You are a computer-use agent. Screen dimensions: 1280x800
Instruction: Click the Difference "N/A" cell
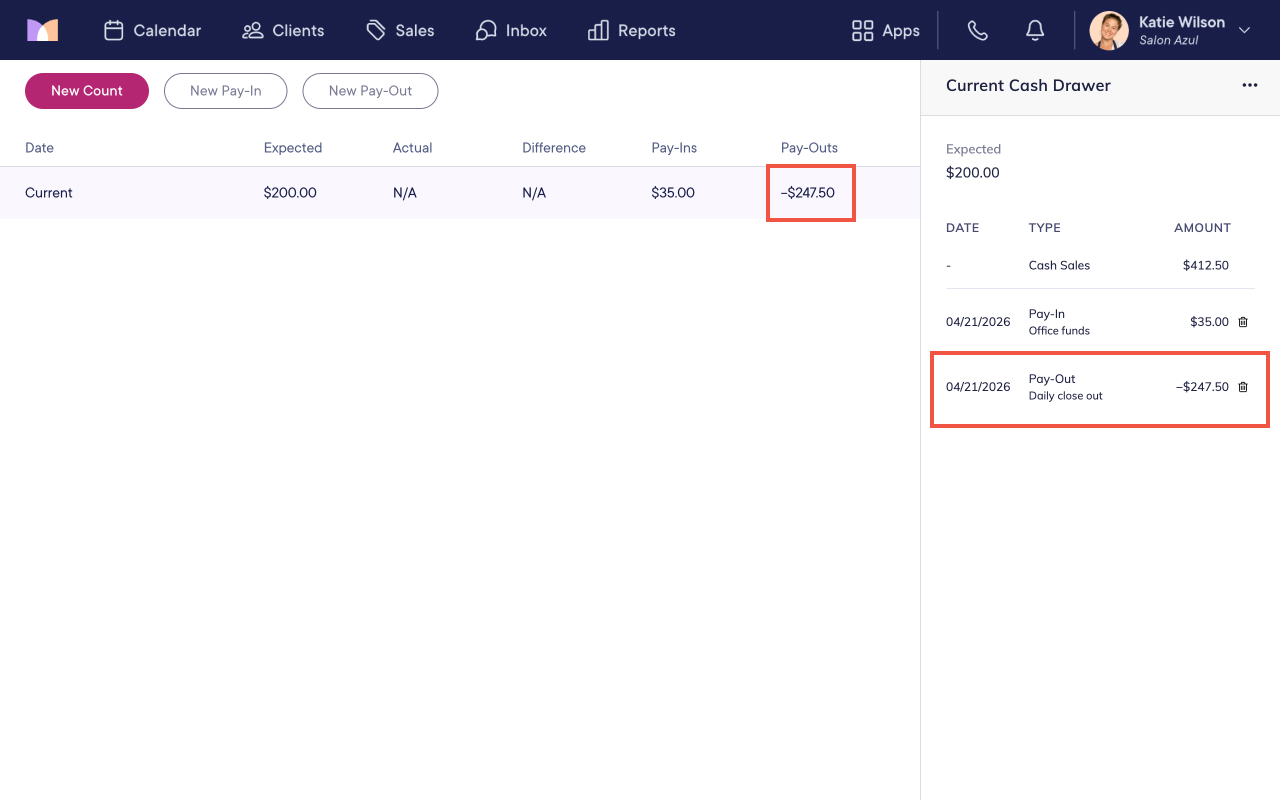click(534, 192)
